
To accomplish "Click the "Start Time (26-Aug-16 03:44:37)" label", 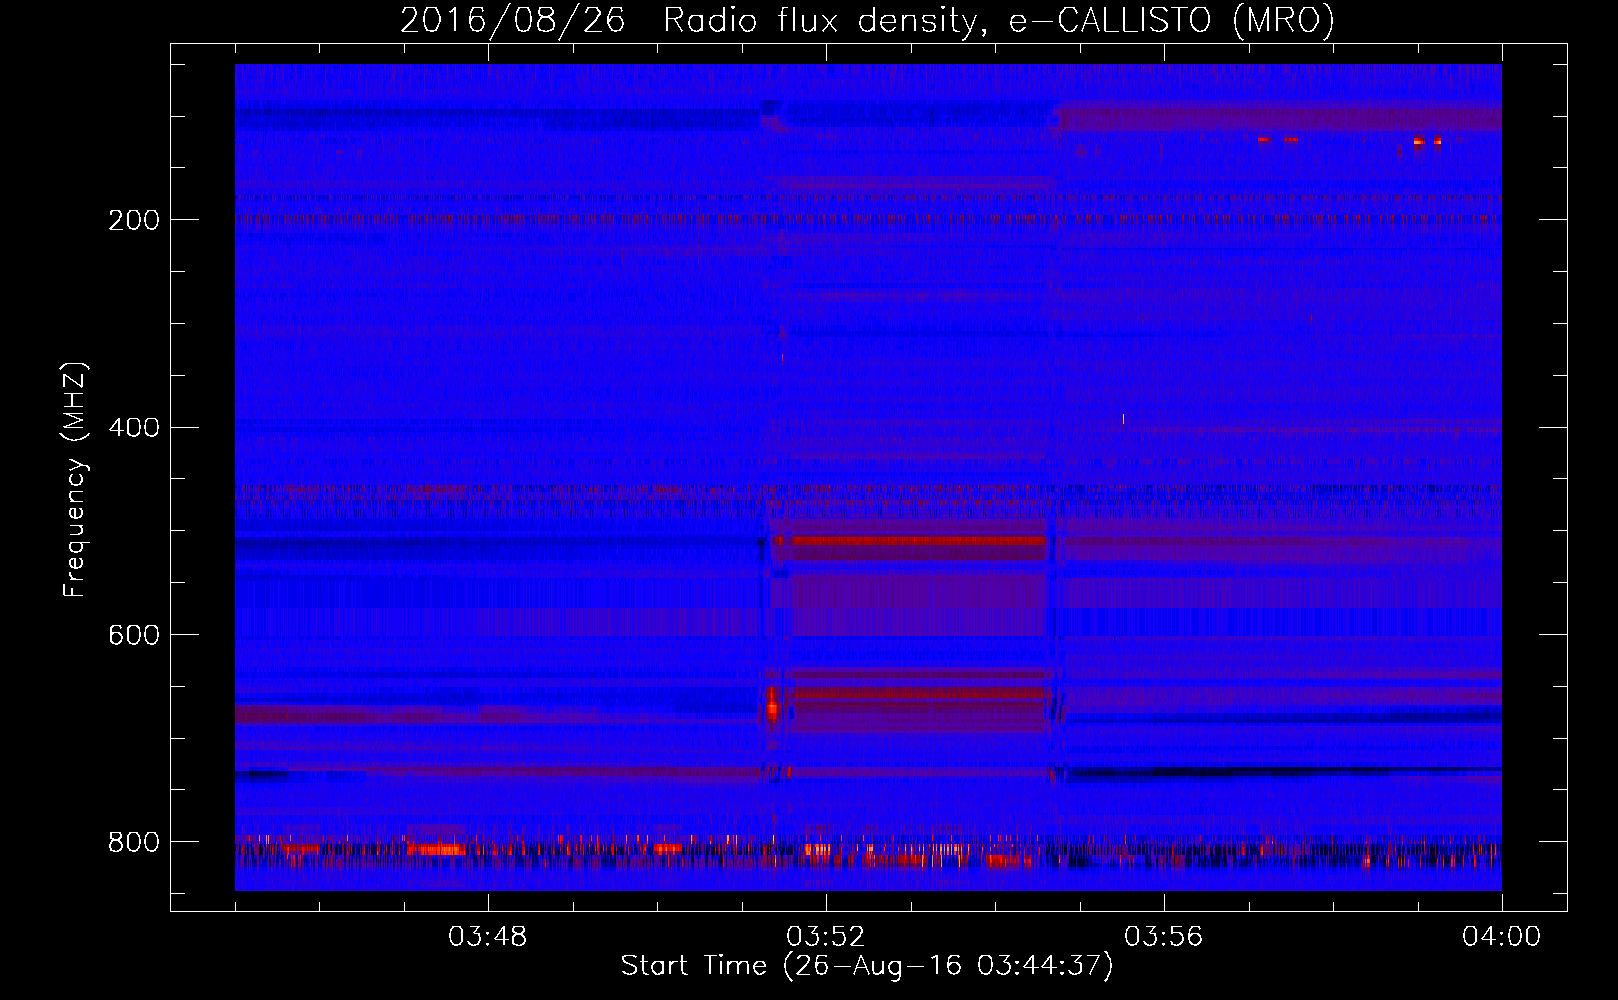I will point(867,966).
